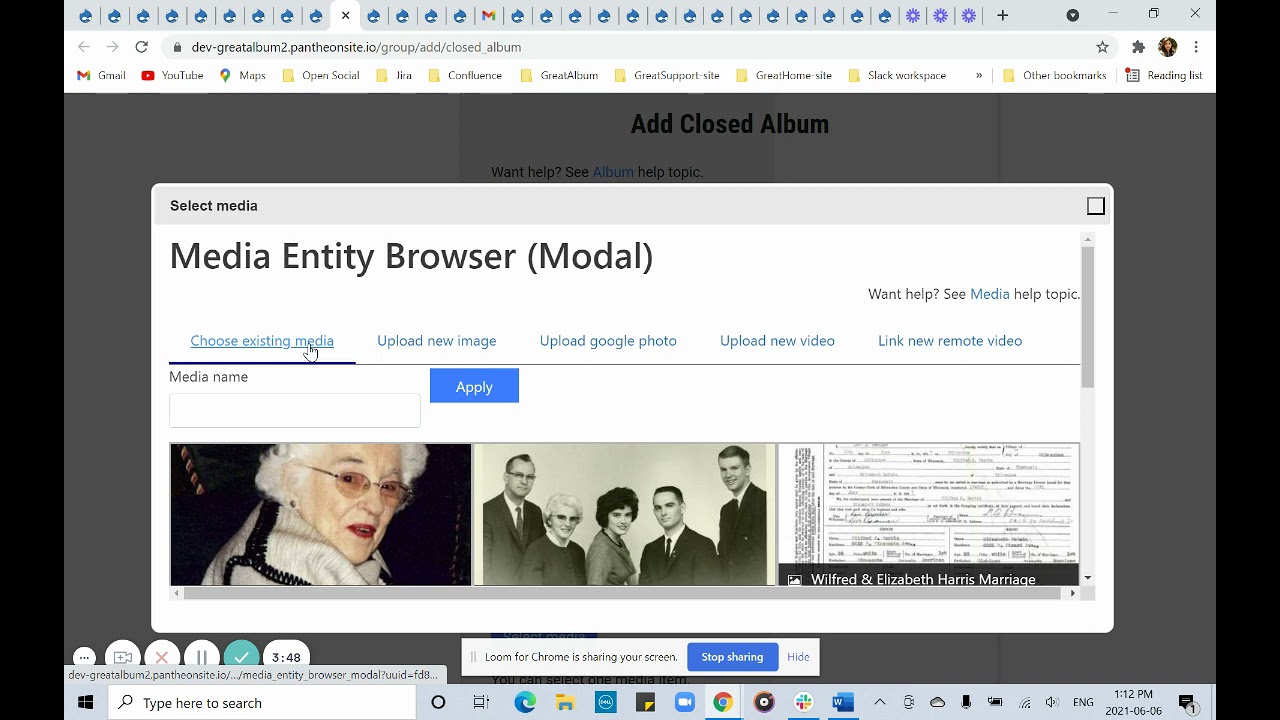Cancel the Loom recording with the red X

pyautogui.click(x=162, y=657)
